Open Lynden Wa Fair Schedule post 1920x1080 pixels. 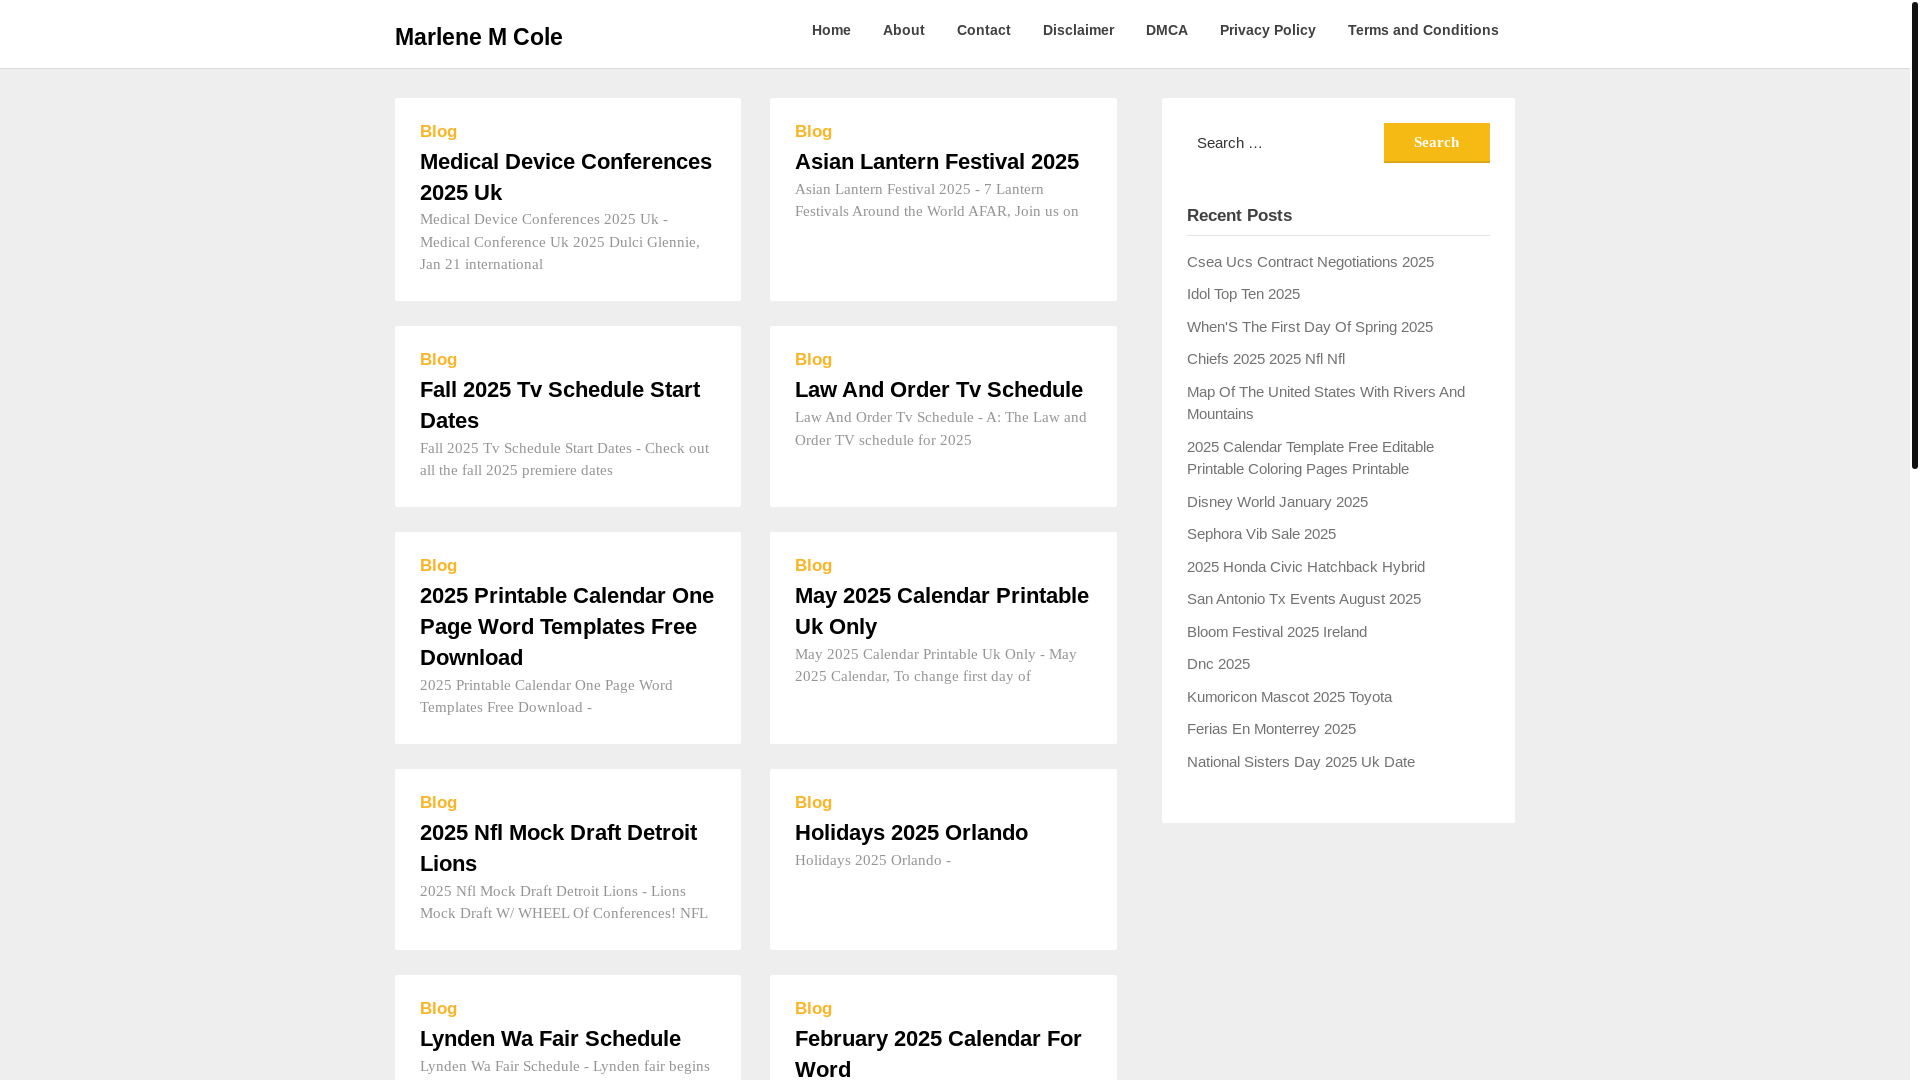(x=550, y=1038)
